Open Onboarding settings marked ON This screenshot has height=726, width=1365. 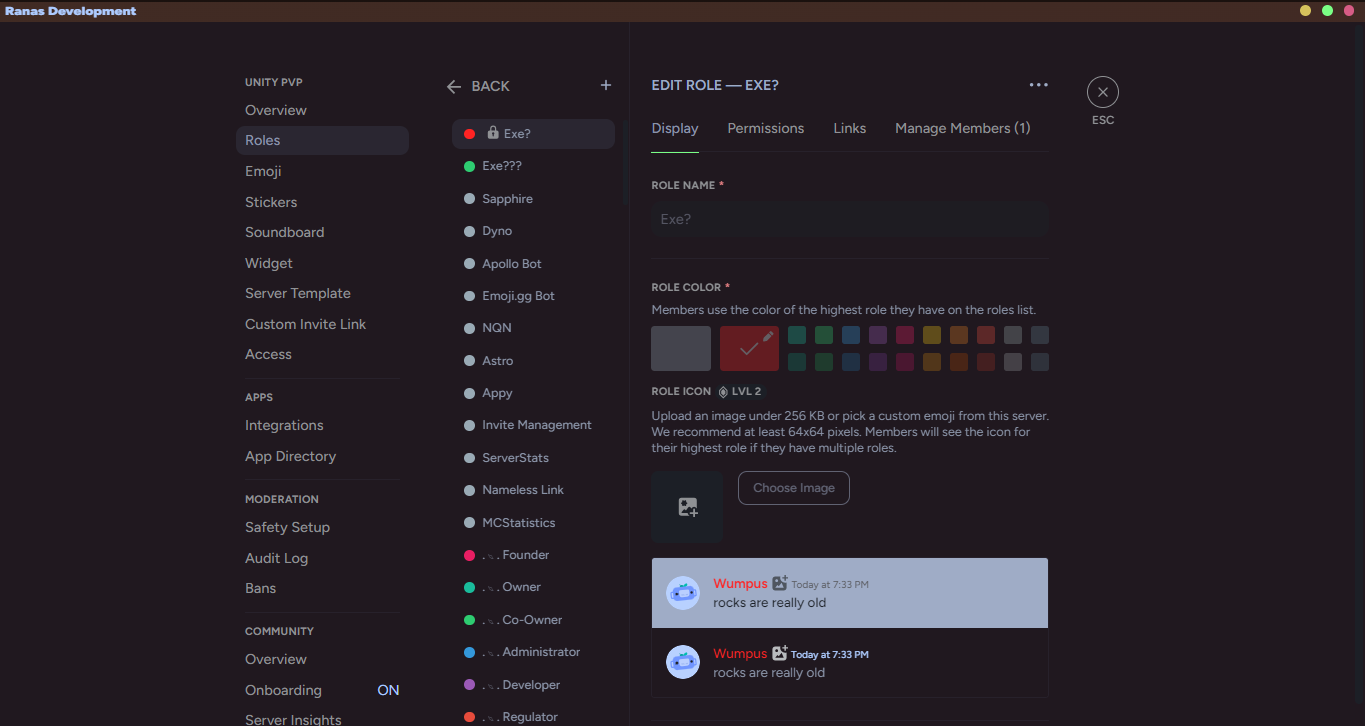pos(322,690)
